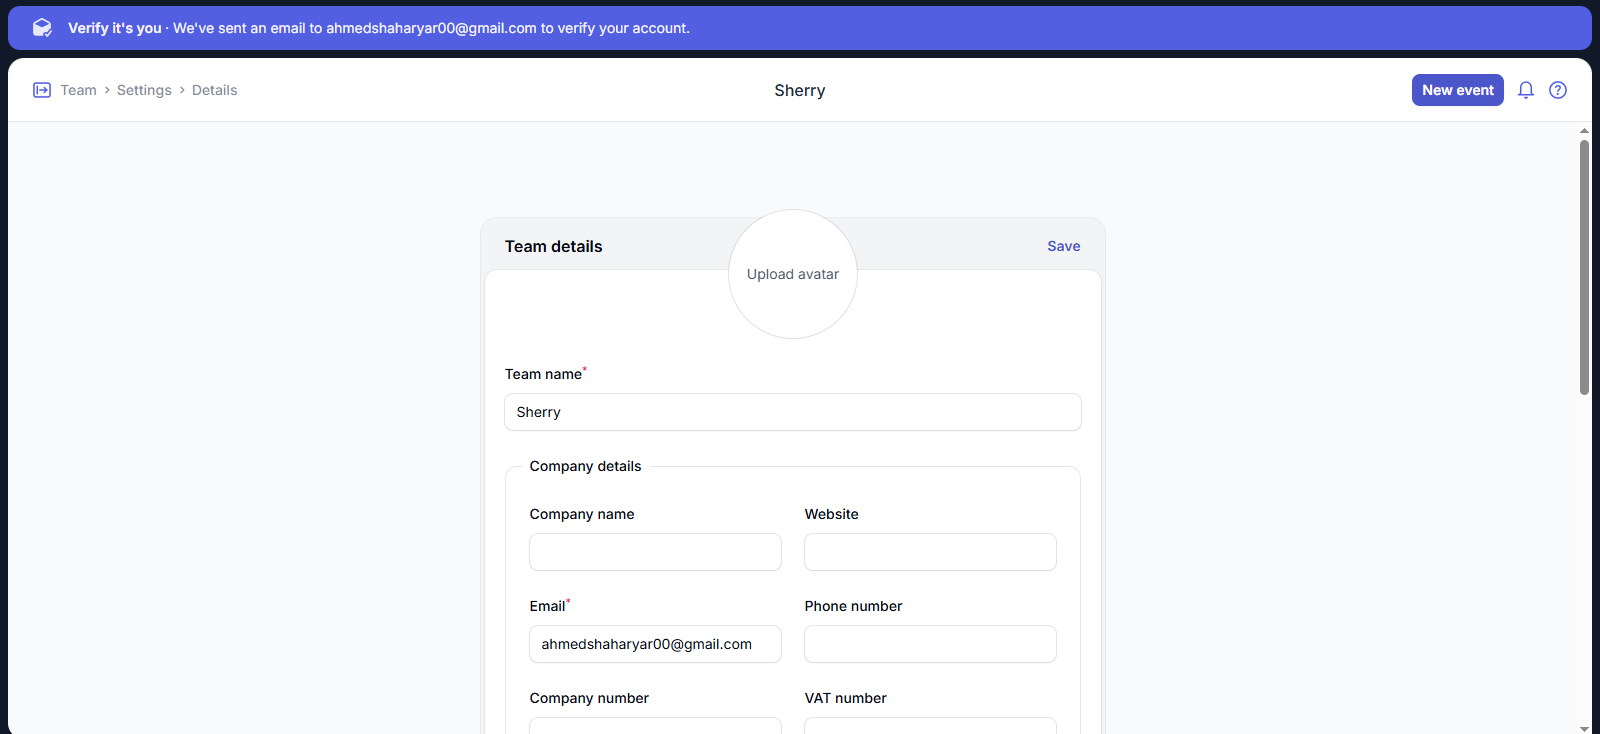Click the New event button
The image size is (1600, 734).
click(x=1457, y=90)
